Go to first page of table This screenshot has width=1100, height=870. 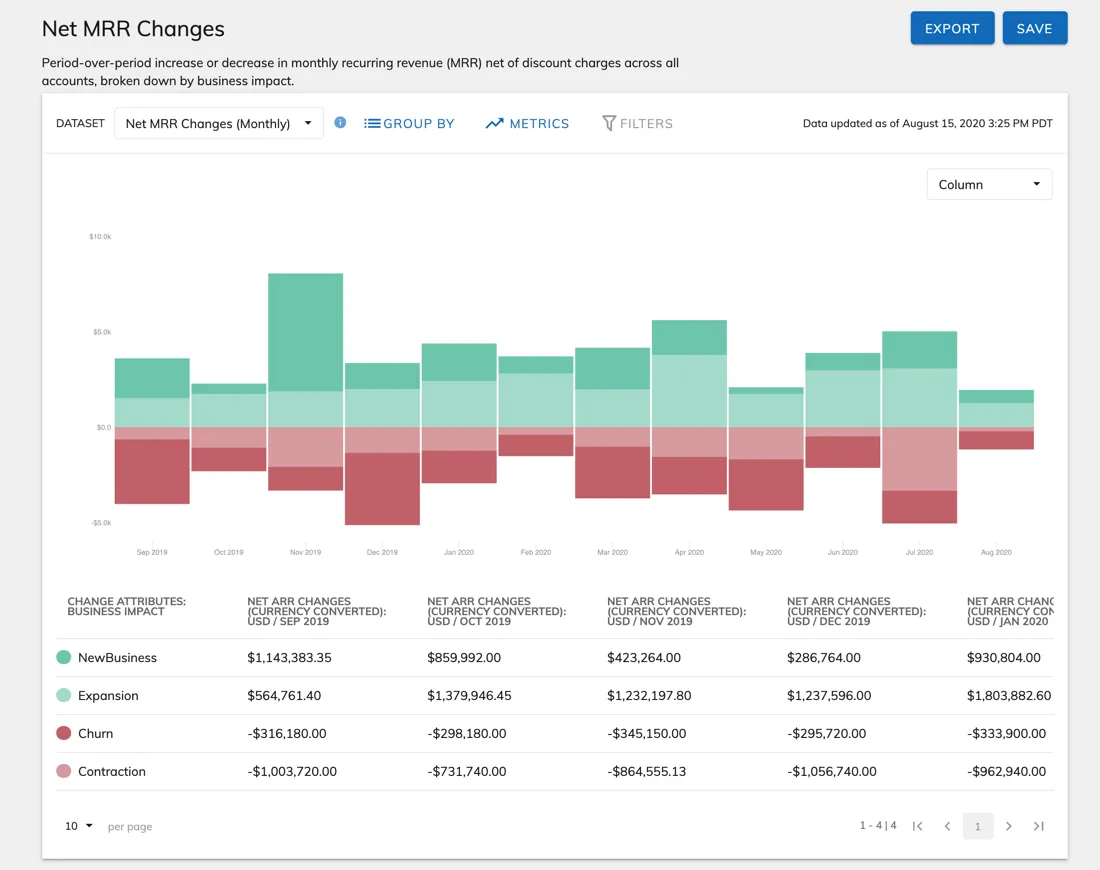tap(918, 826)
